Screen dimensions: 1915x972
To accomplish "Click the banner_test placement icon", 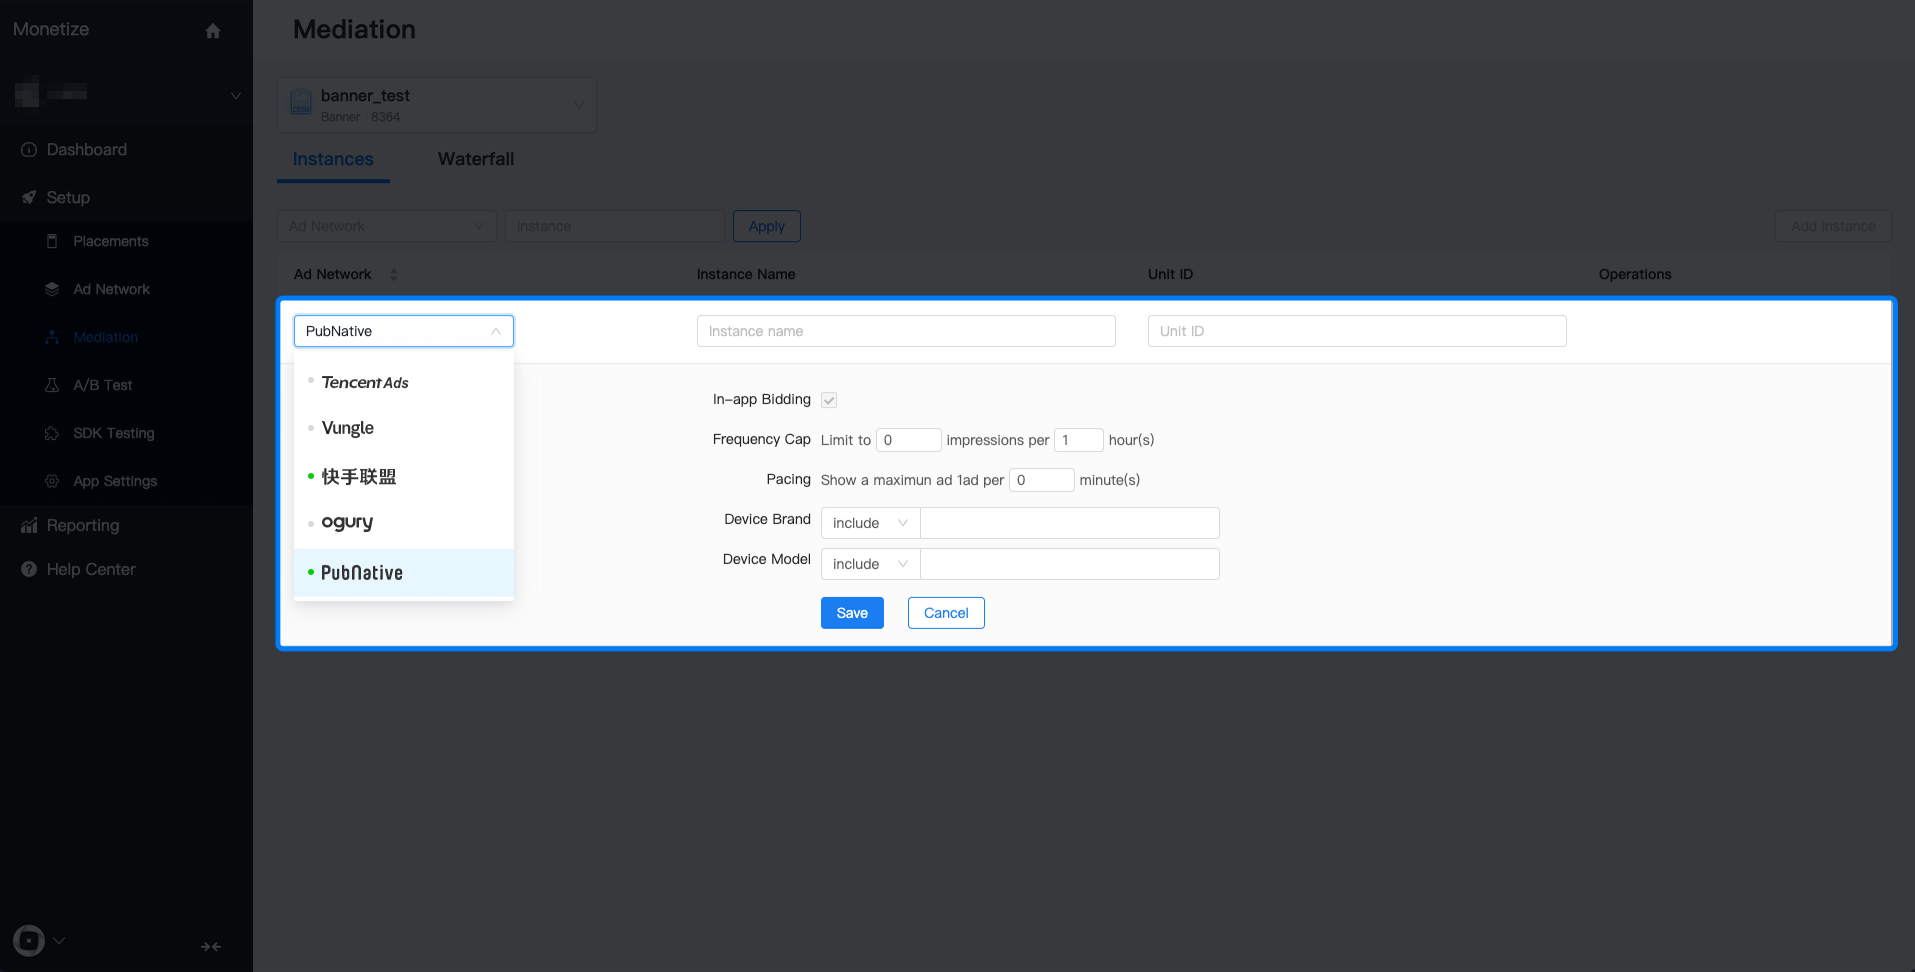I will (301, 103).
